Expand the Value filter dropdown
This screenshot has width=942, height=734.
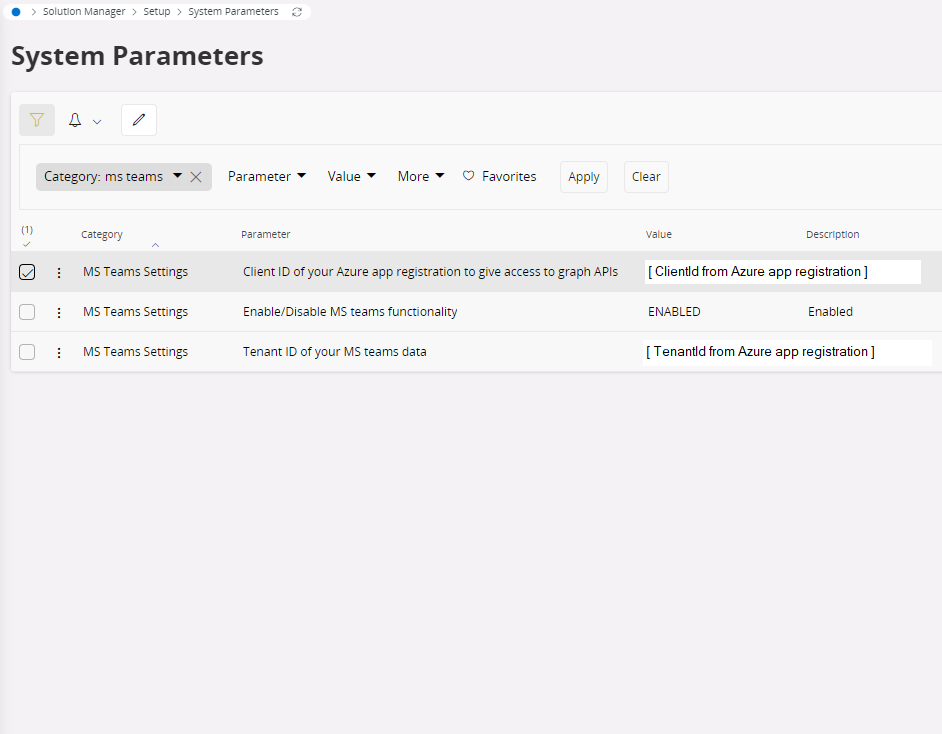pos(351,176)
